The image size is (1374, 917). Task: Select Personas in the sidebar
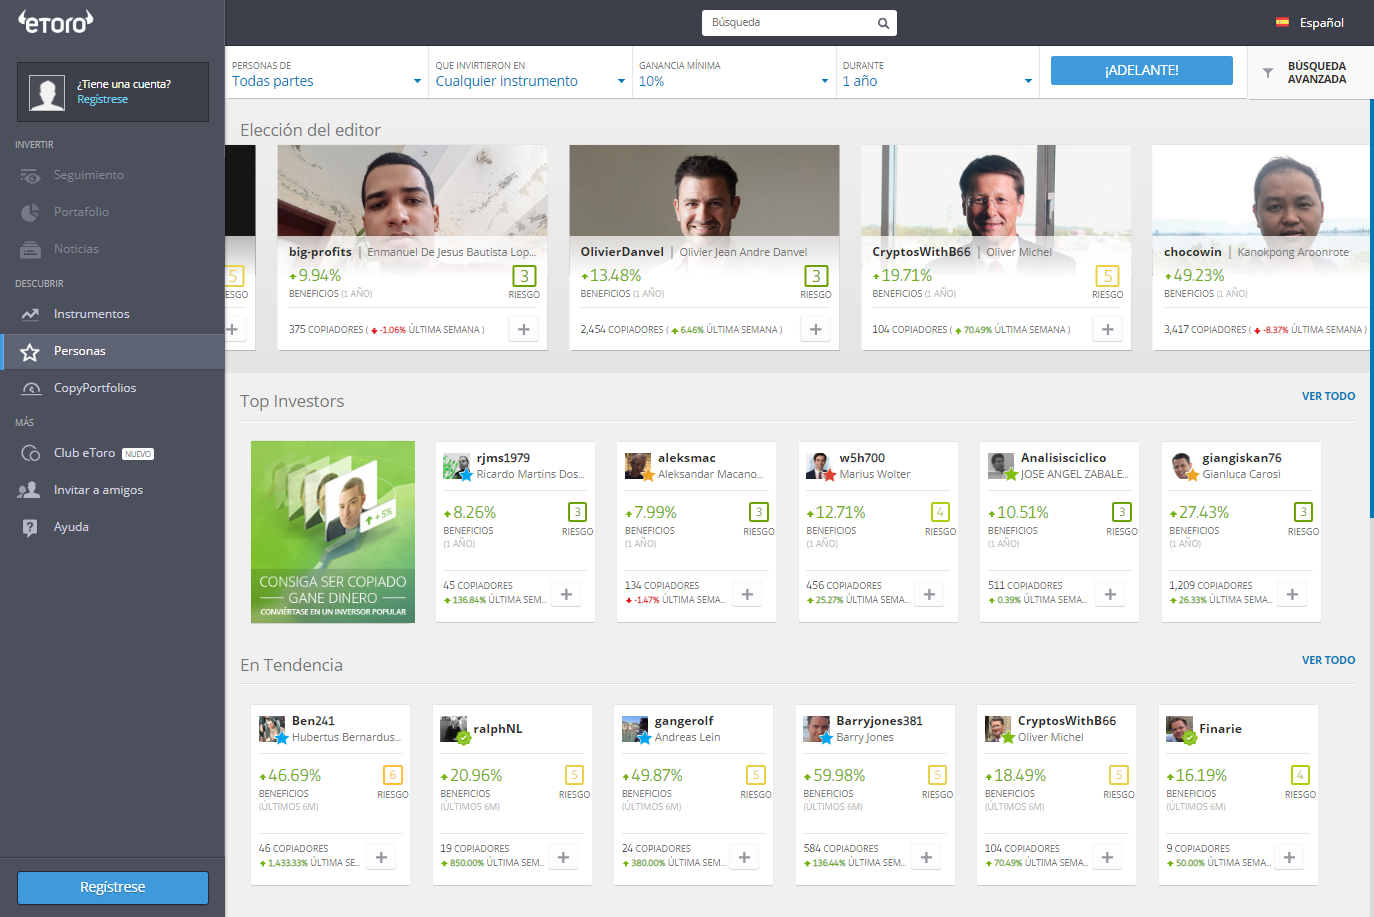[x=112, y=351]
